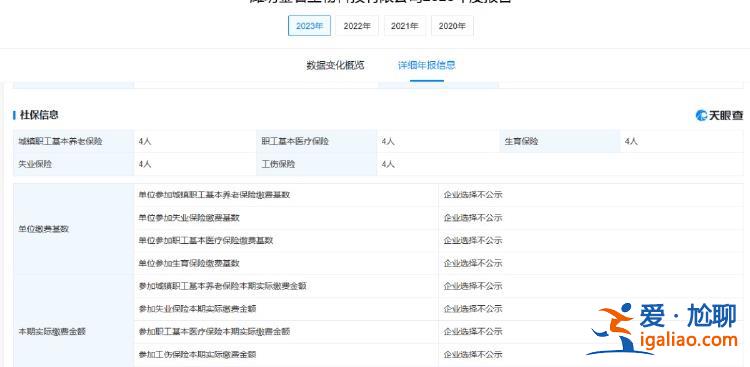Screen dimensions: 750x367
Task: Click 企业选择不公示 for 单位参加城镇职工基本养老保险缴费基数
Action: [473, 195]
